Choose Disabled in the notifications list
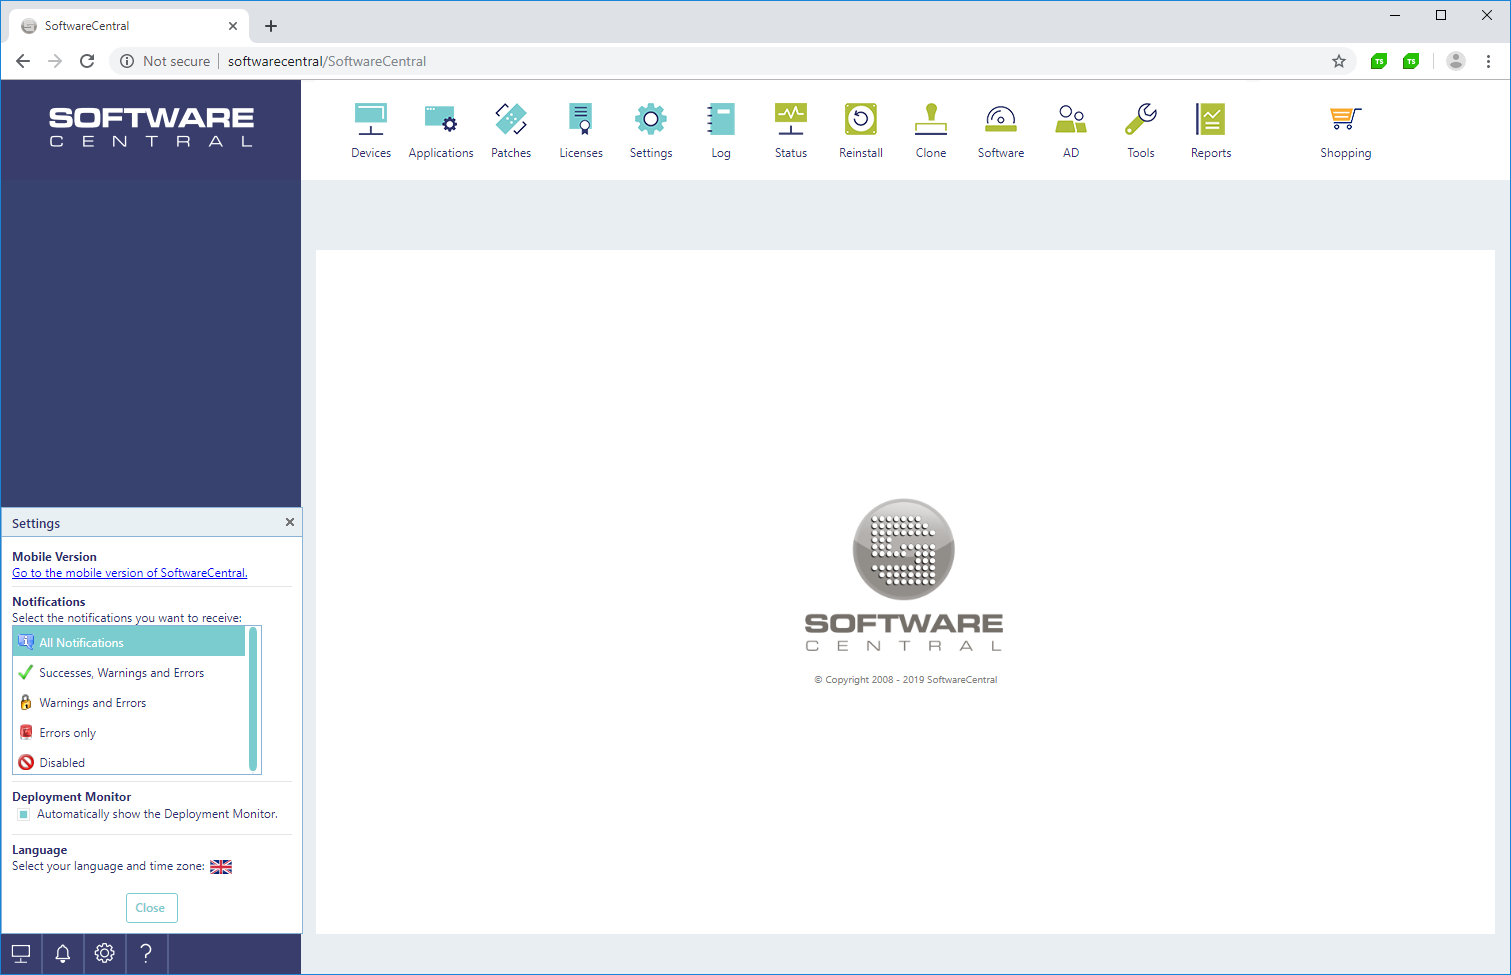The height and width of the screenshot is (975, 1511). pyautogui.click(x=62, y=763)
